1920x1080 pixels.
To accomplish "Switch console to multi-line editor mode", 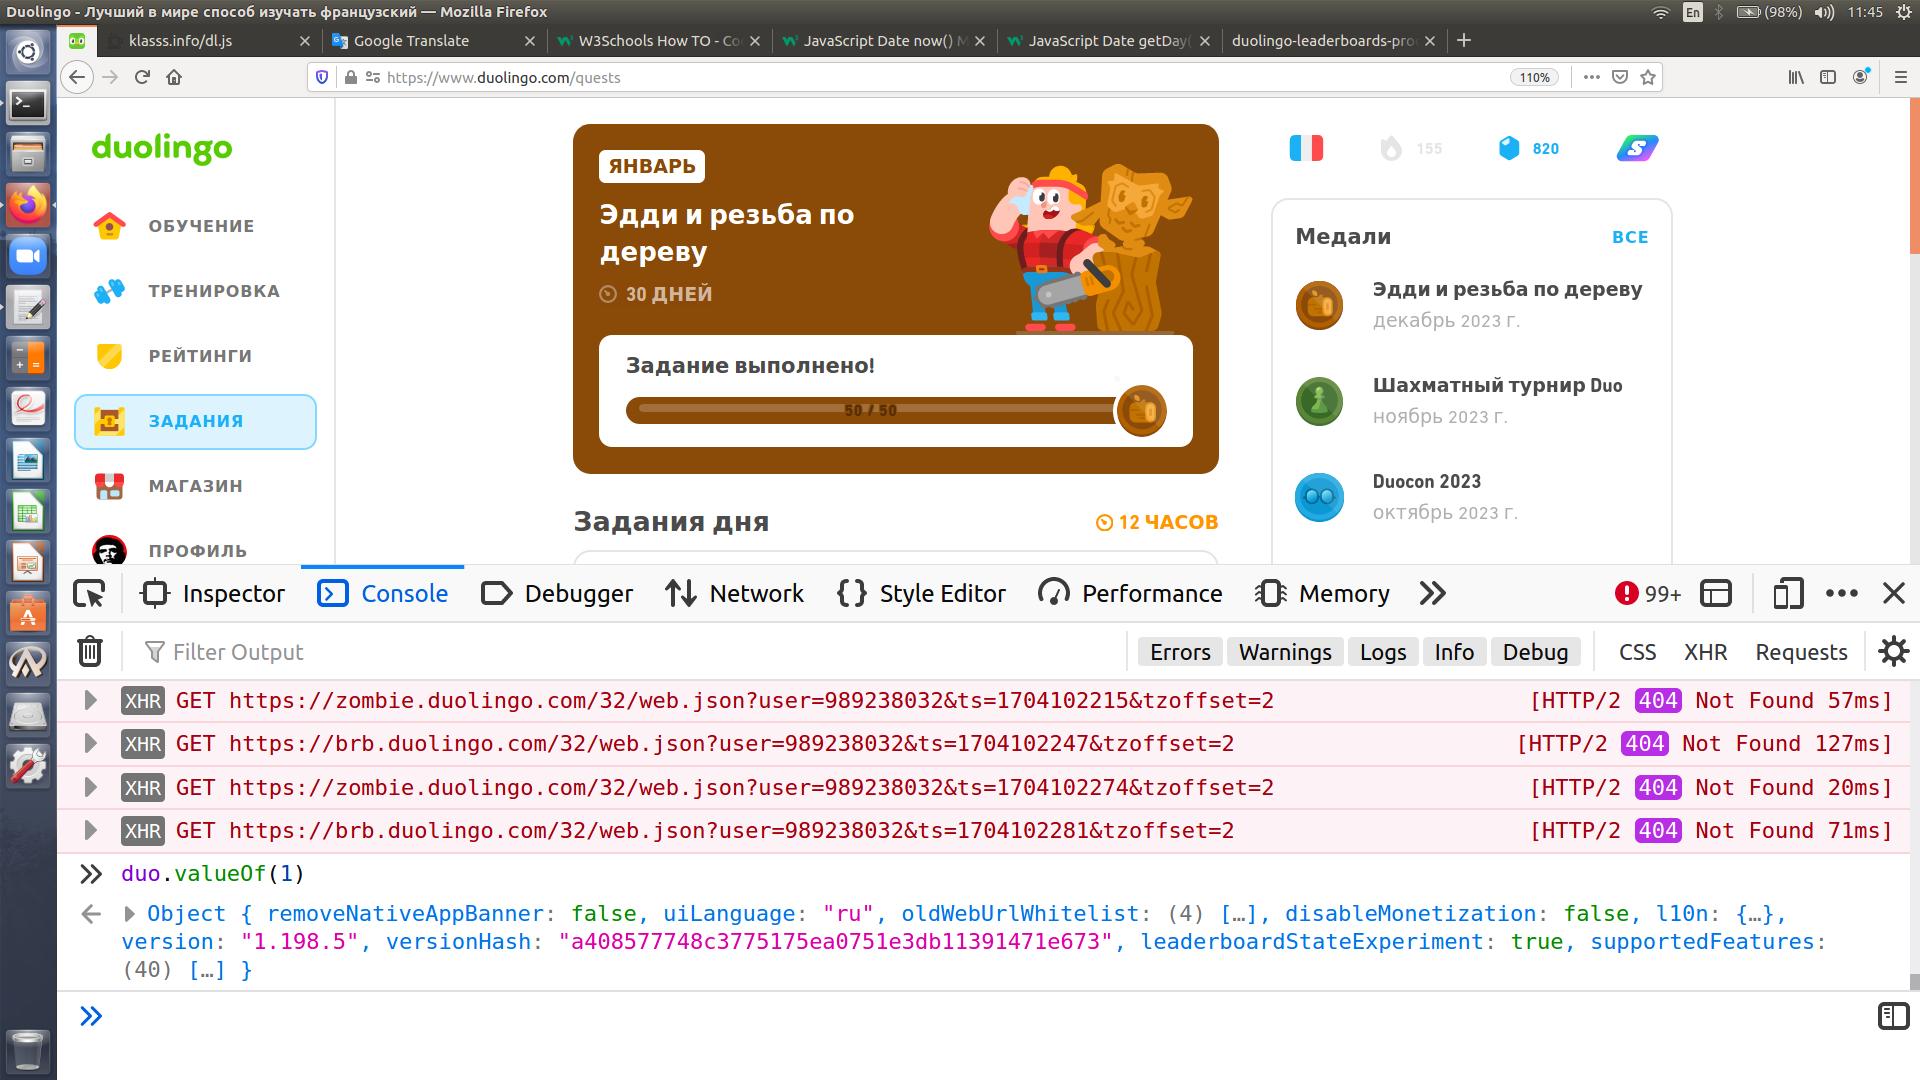I will [1893, 1016].
